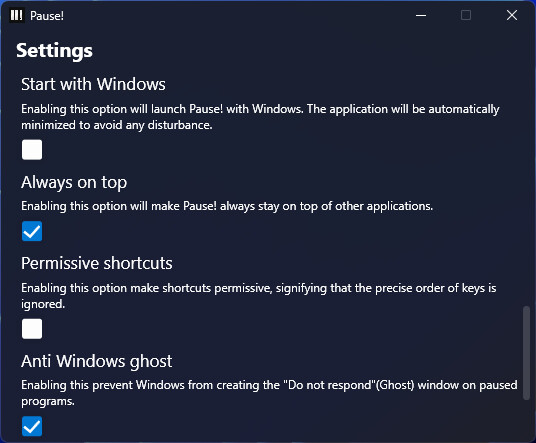Click the Settings page heading

pyautogui.click(x=54, y=51)
